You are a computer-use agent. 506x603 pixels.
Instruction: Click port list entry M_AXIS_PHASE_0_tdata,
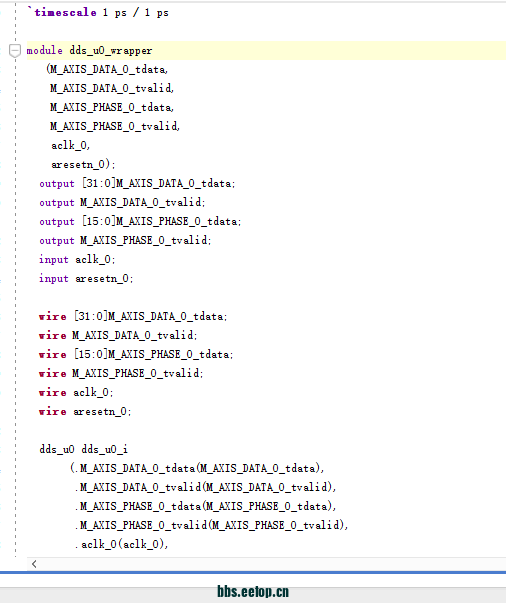pyautogui.click(x=112, y=107)
